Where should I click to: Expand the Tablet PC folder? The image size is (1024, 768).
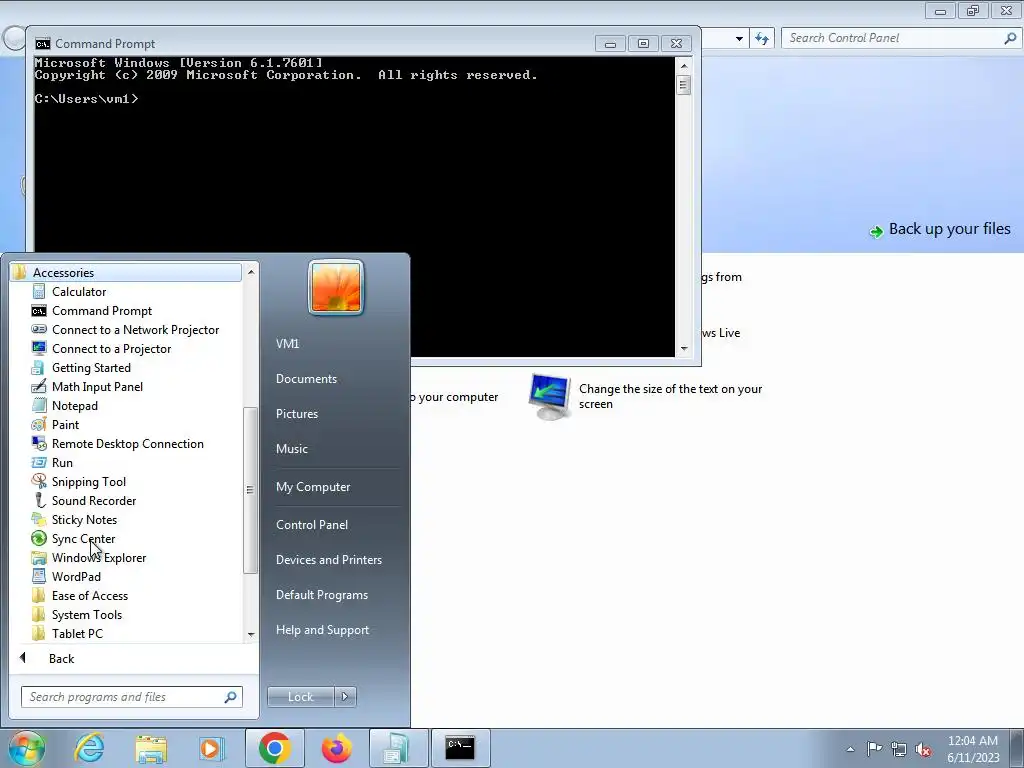(77, 633)
